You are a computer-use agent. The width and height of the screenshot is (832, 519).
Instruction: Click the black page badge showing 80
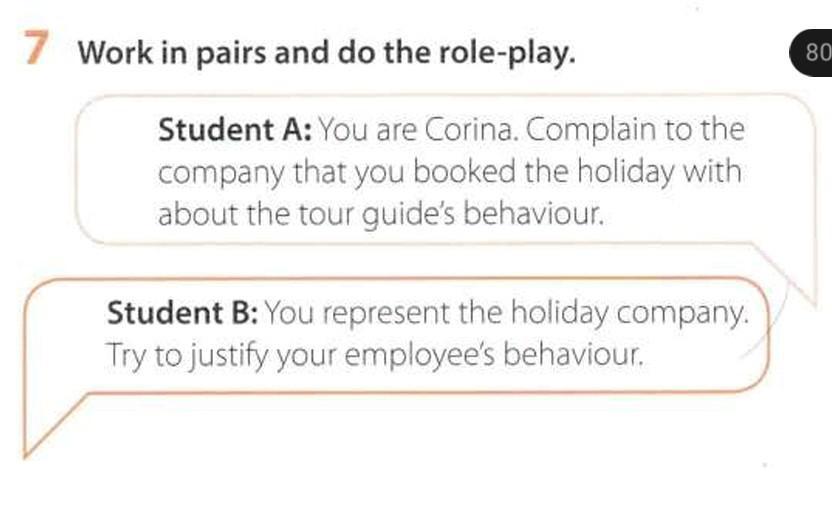816,53
